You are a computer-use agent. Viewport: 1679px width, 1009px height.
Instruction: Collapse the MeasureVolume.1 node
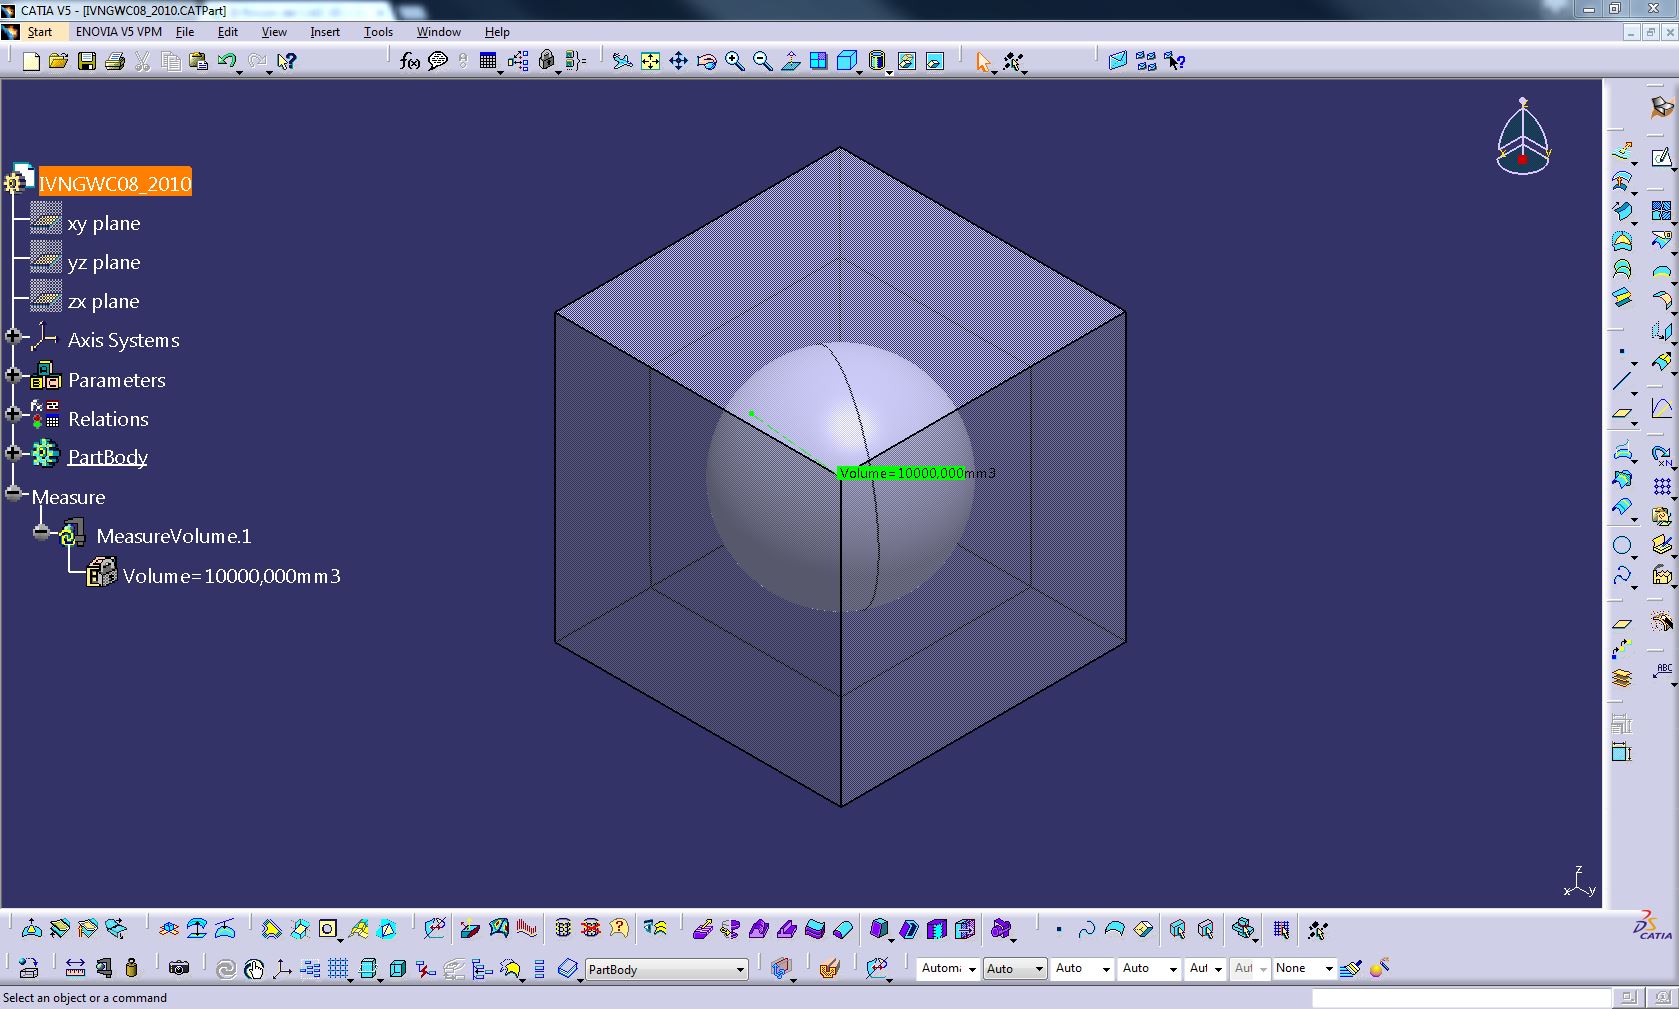[41, 532]
